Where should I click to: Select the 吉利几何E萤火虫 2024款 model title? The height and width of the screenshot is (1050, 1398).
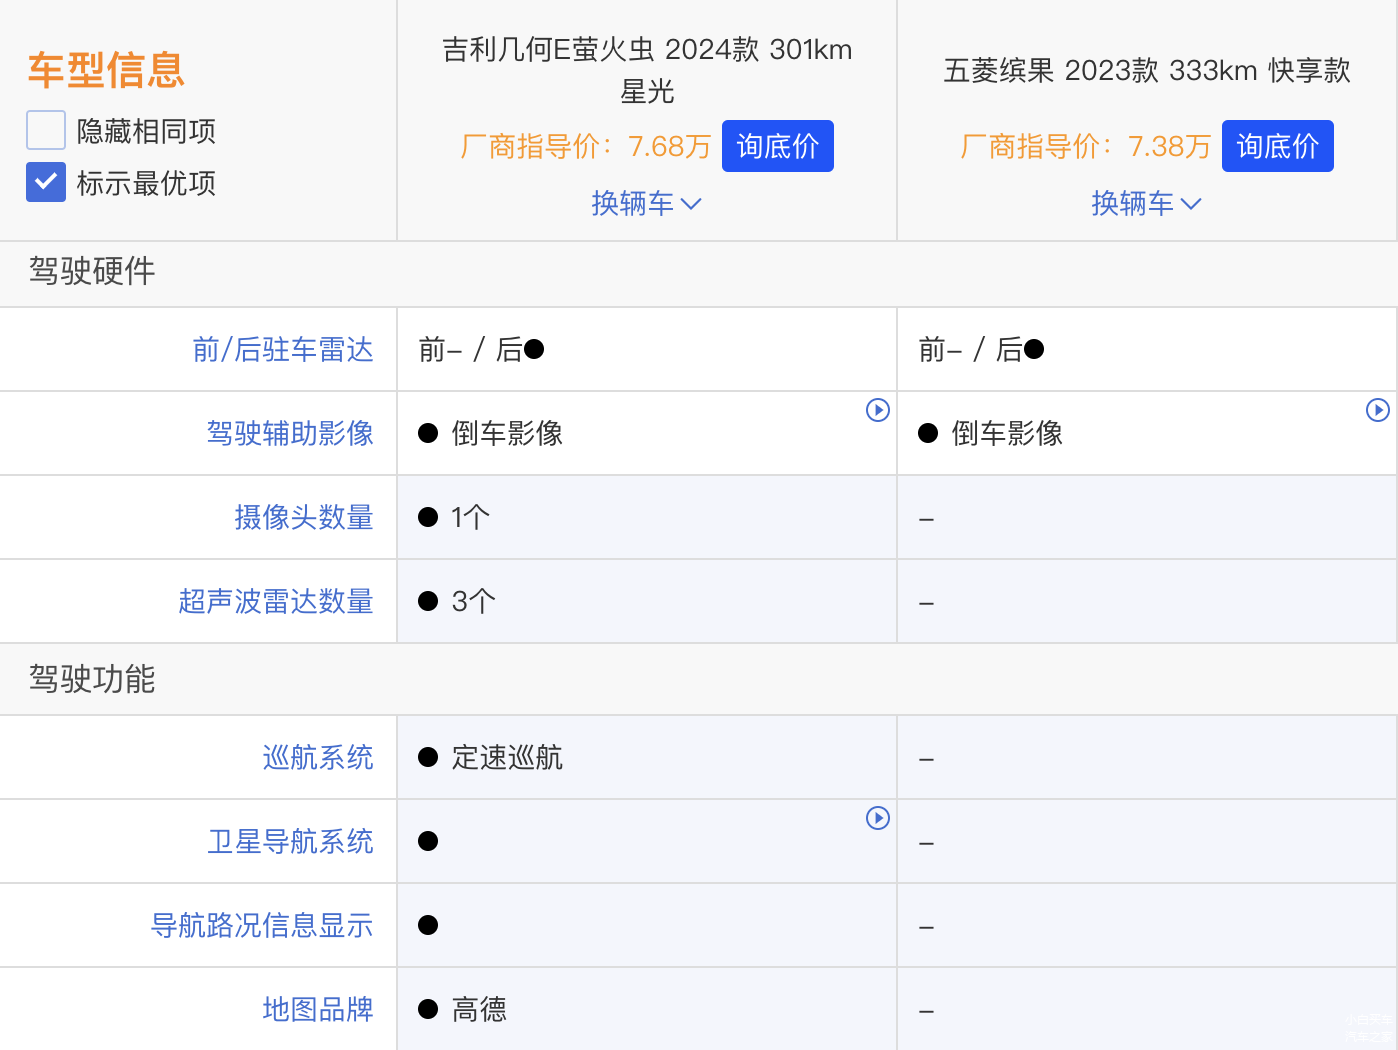pyautogui.click(x=647, y=70)
